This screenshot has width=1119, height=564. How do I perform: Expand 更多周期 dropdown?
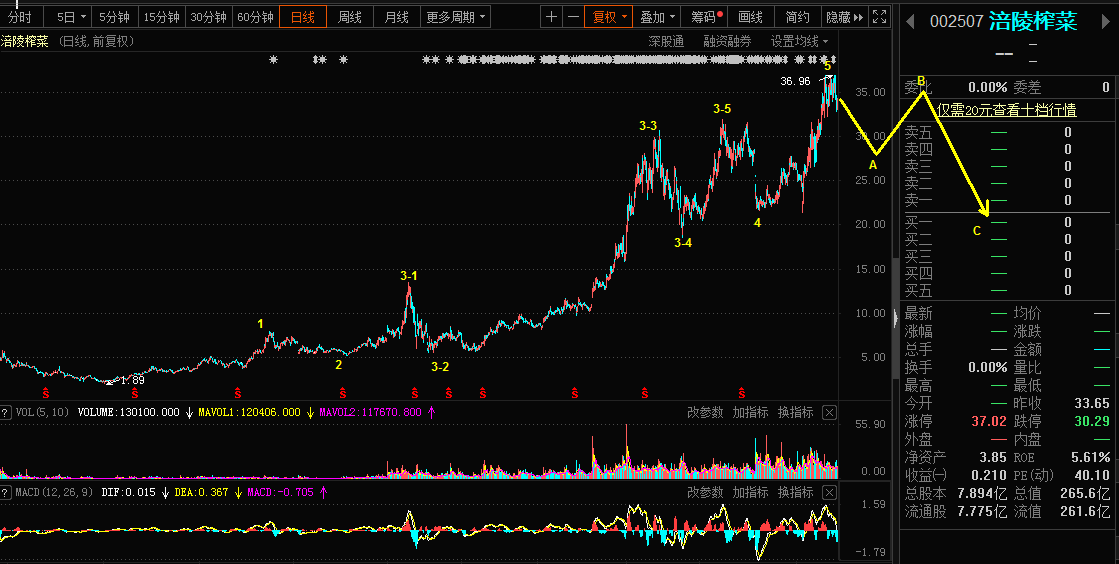pyautogui.click(x=455, y=16)
